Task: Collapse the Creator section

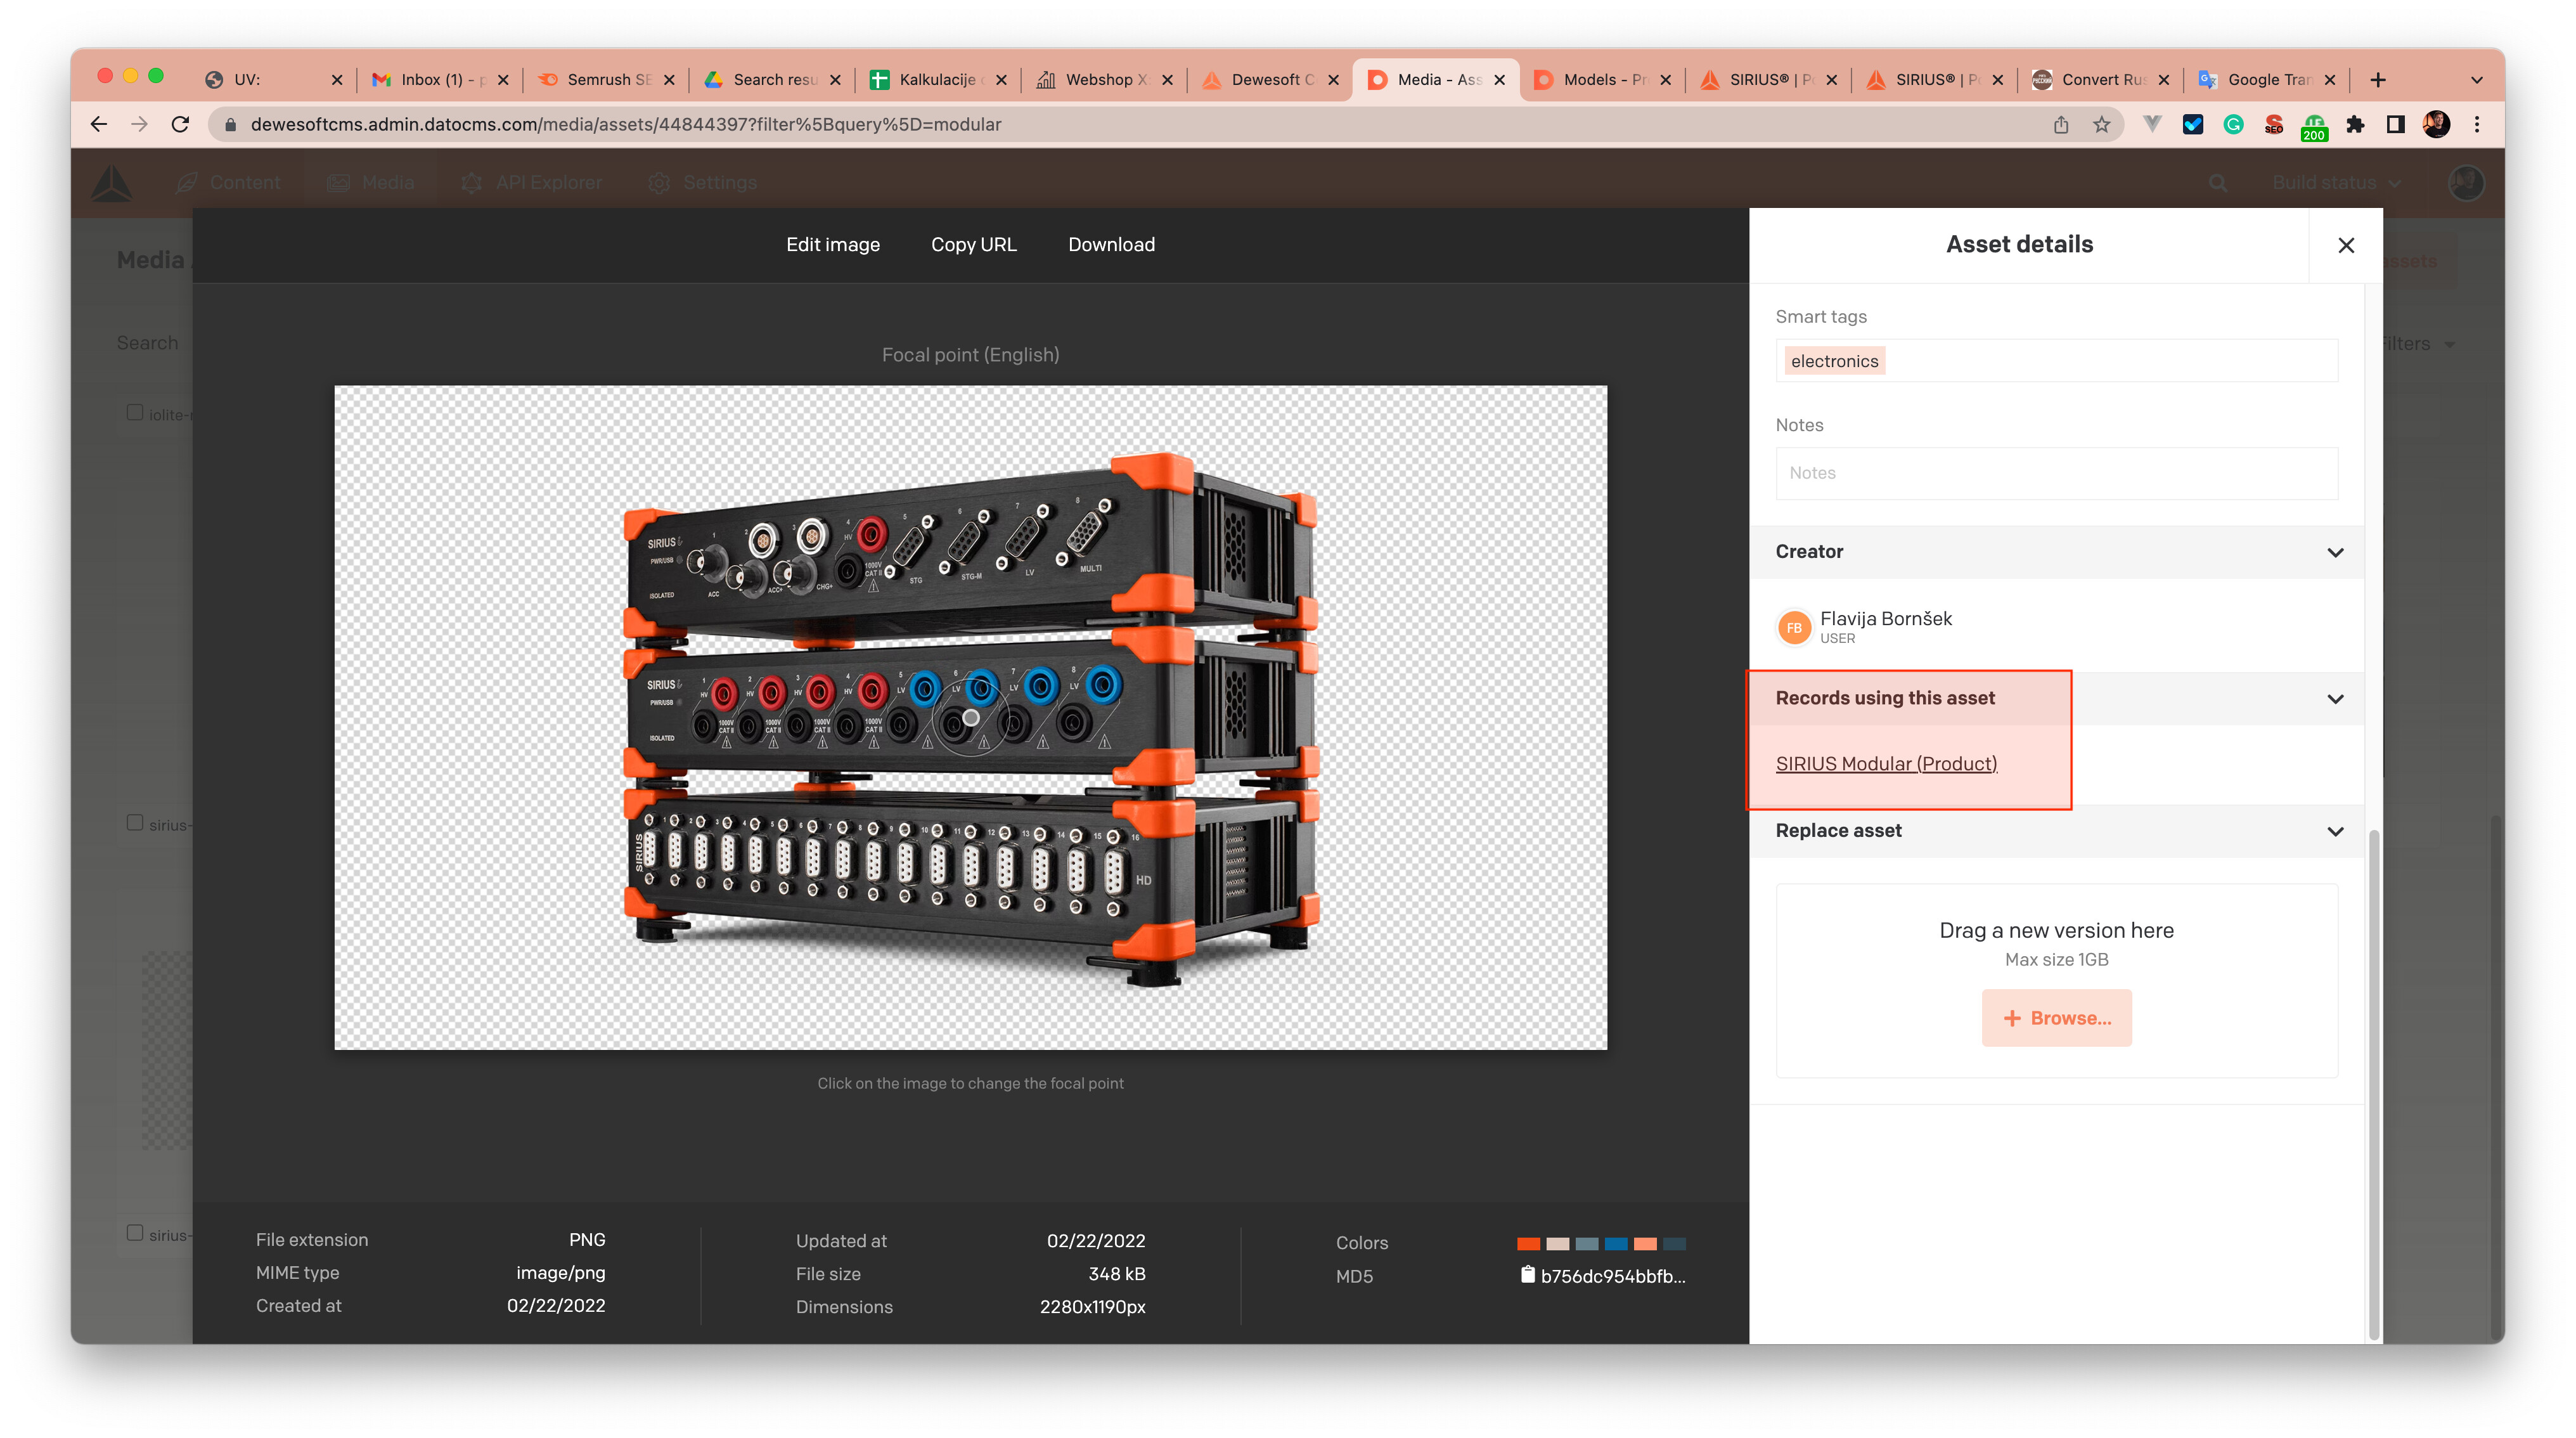Action: pyautogui.click(x=2335, y=552)
